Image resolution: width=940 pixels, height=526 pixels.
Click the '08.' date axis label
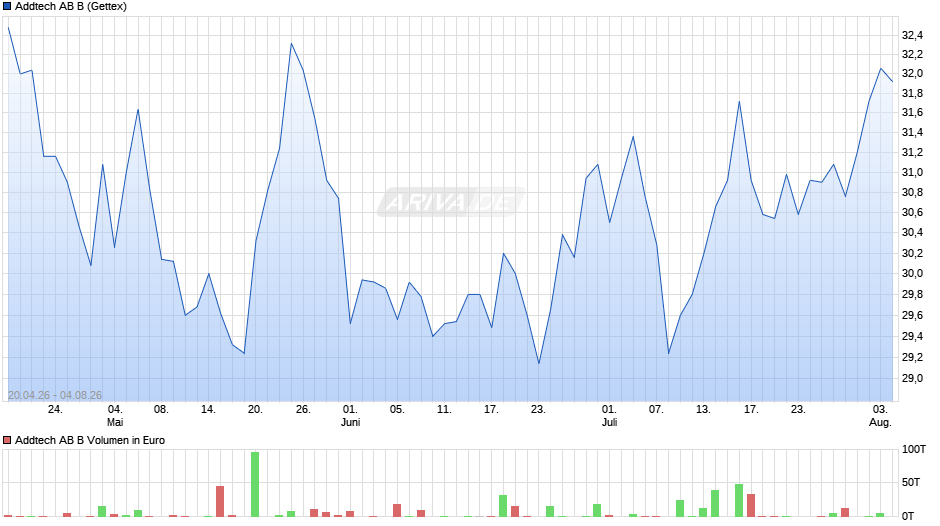(161, 410)
